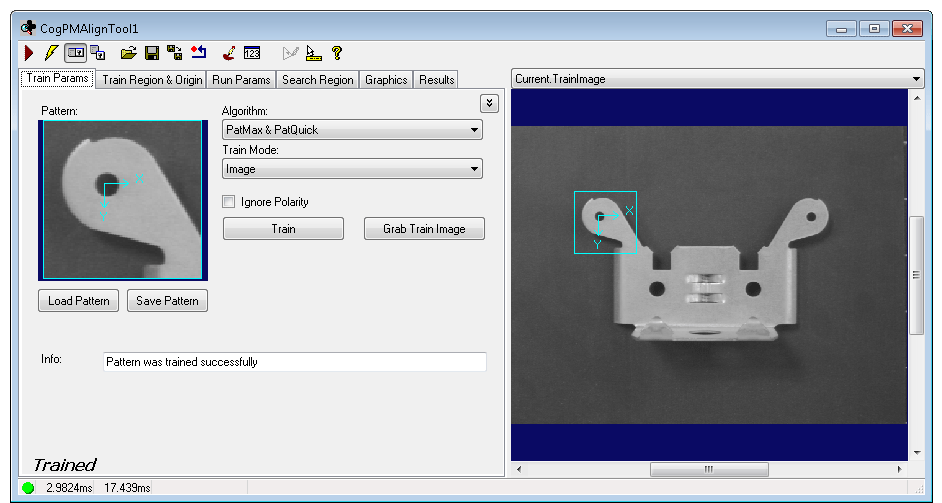This screenshot has height=503, width=942.
Task: Click the red paintbrush masking icon
Action: point(228,53)
